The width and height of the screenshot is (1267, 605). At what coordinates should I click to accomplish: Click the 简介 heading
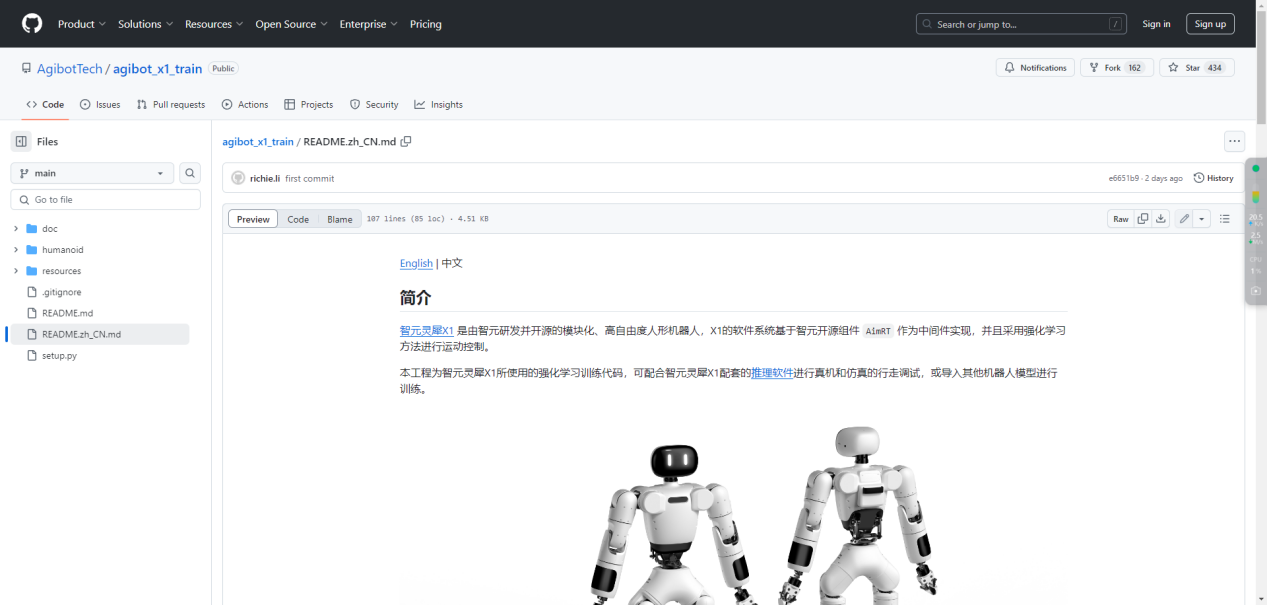tap(415, 297)
